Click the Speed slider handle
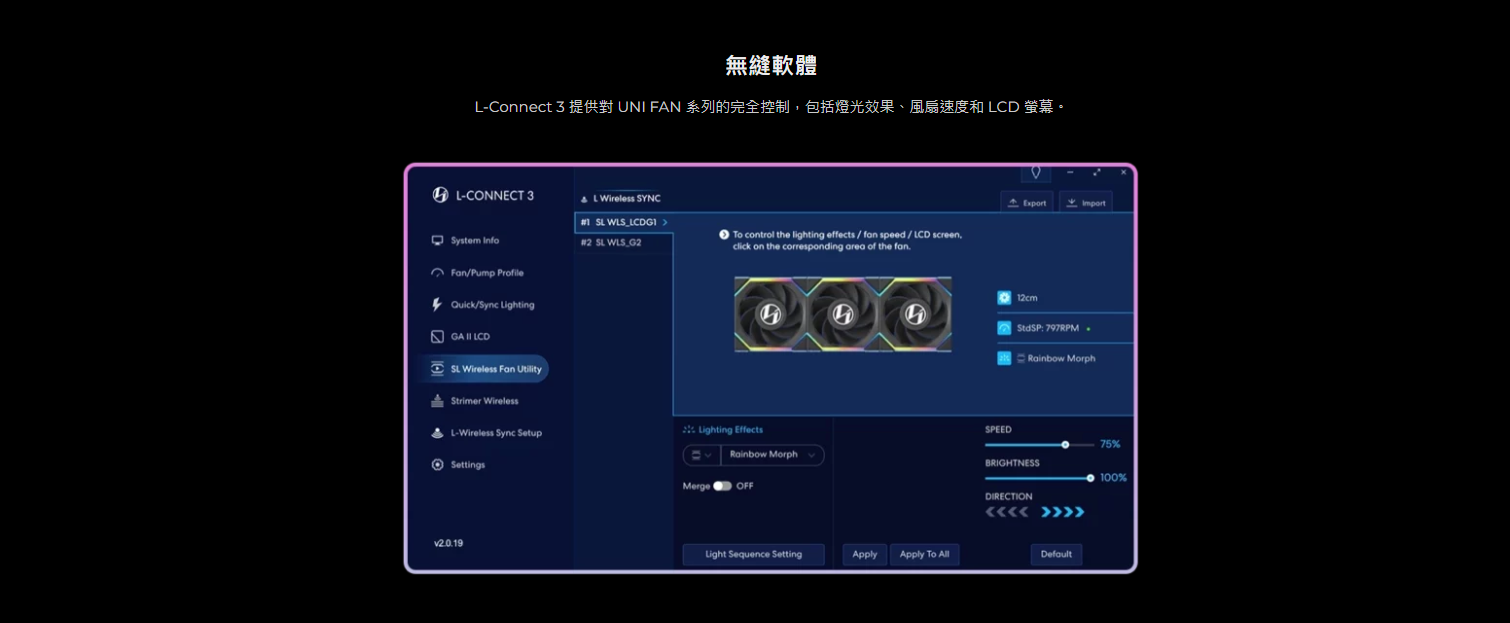 (x=1065, y=444)
